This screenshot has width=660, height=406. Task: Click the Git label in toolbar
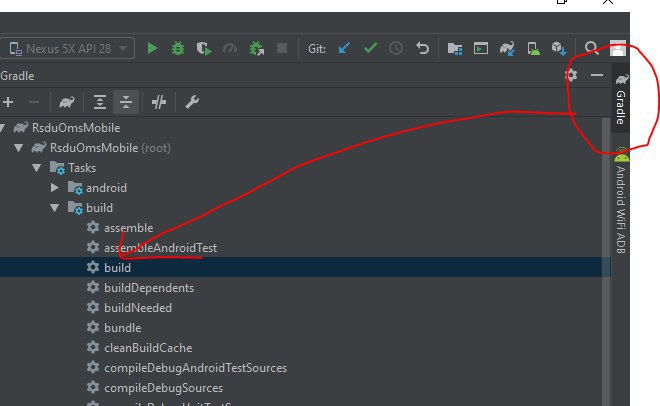click(x=317, y=49)
